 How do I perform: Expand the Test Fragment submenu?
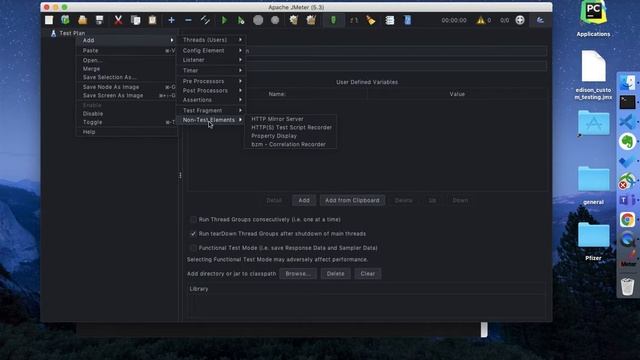coord(211,111)
